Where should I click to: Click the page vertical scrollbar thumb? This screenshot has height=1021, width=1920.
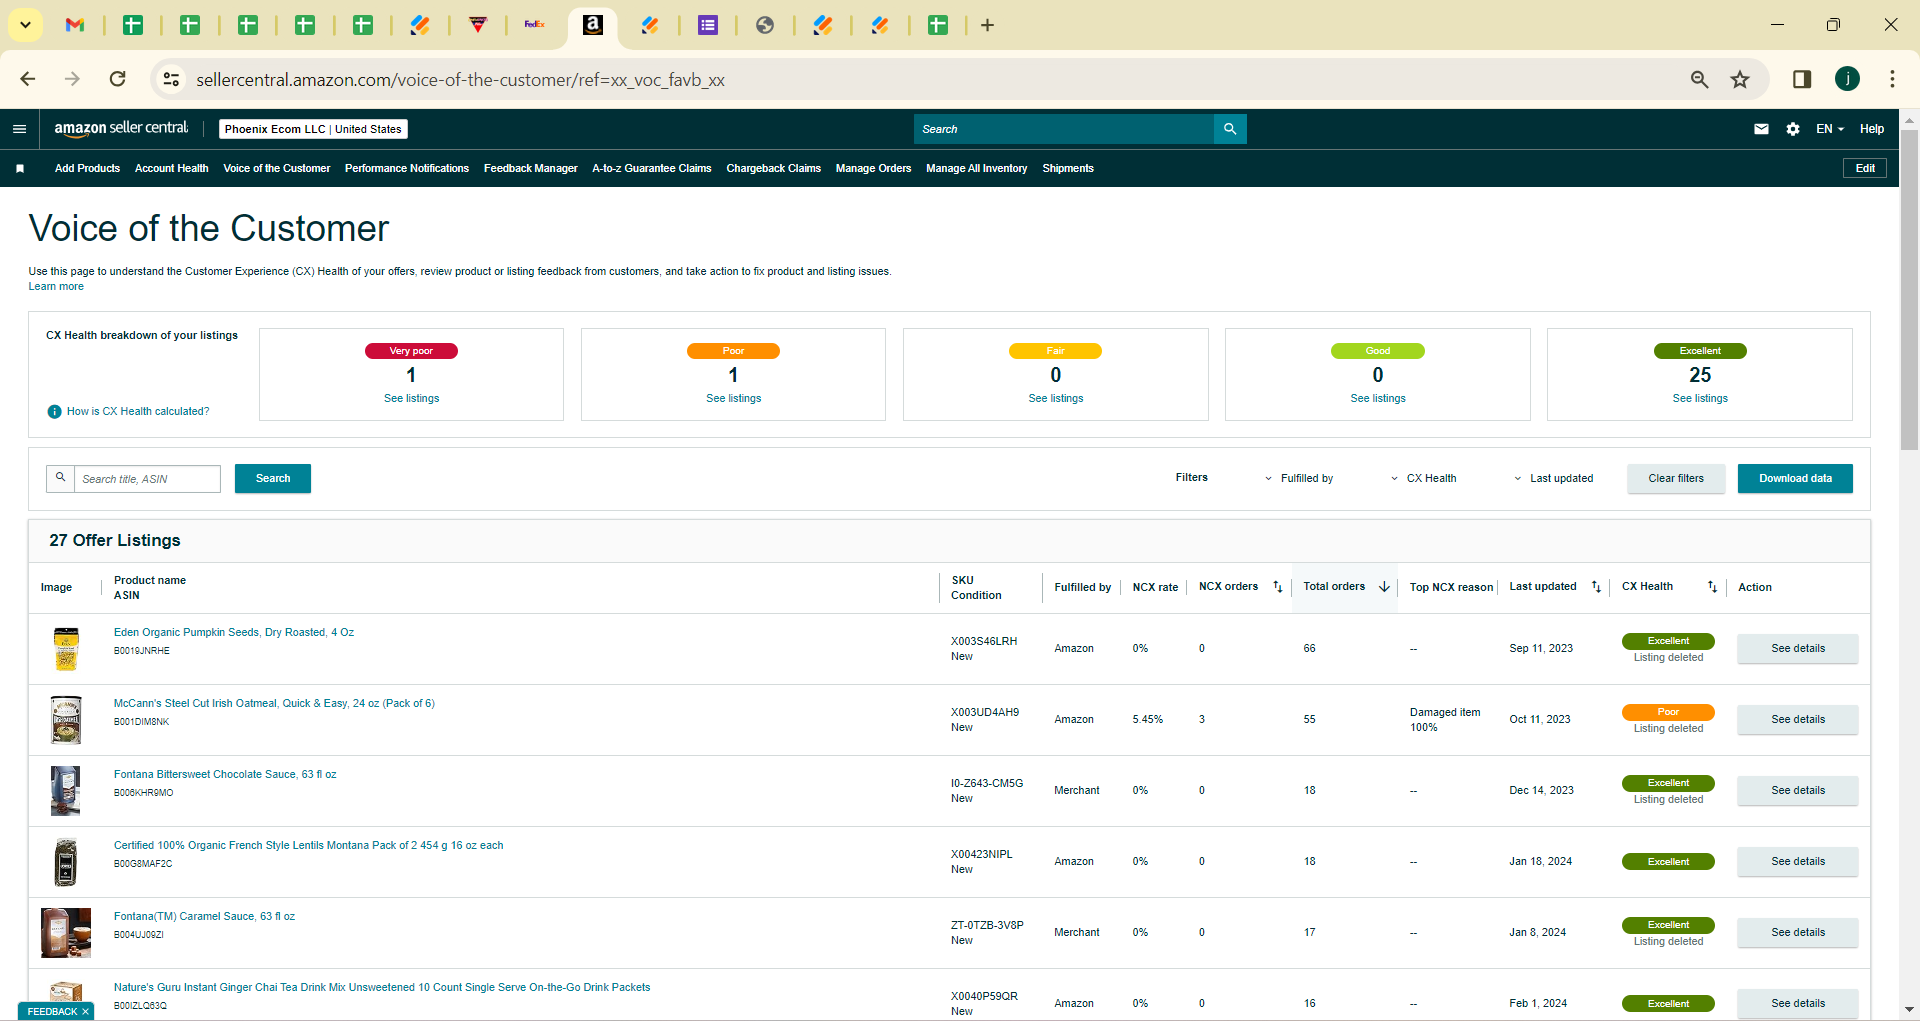click(1909, 290)
